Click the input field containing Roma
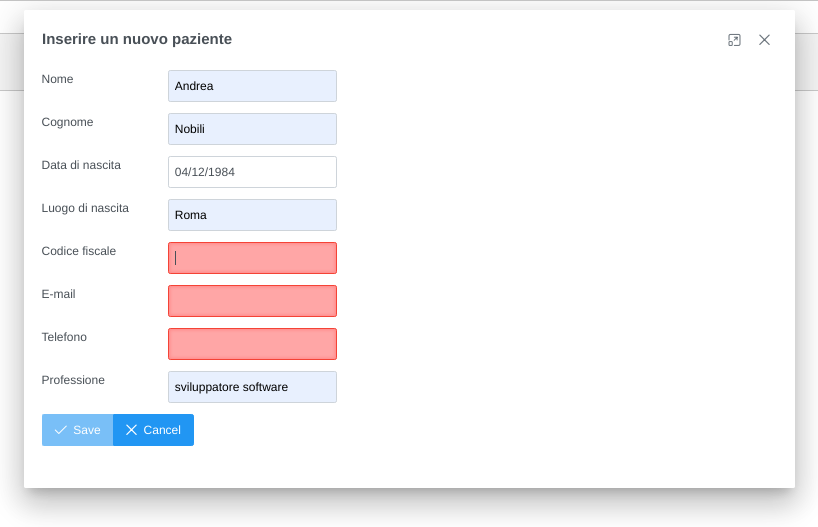The height and width of the screenshot is (527, 818). (252, 215)
